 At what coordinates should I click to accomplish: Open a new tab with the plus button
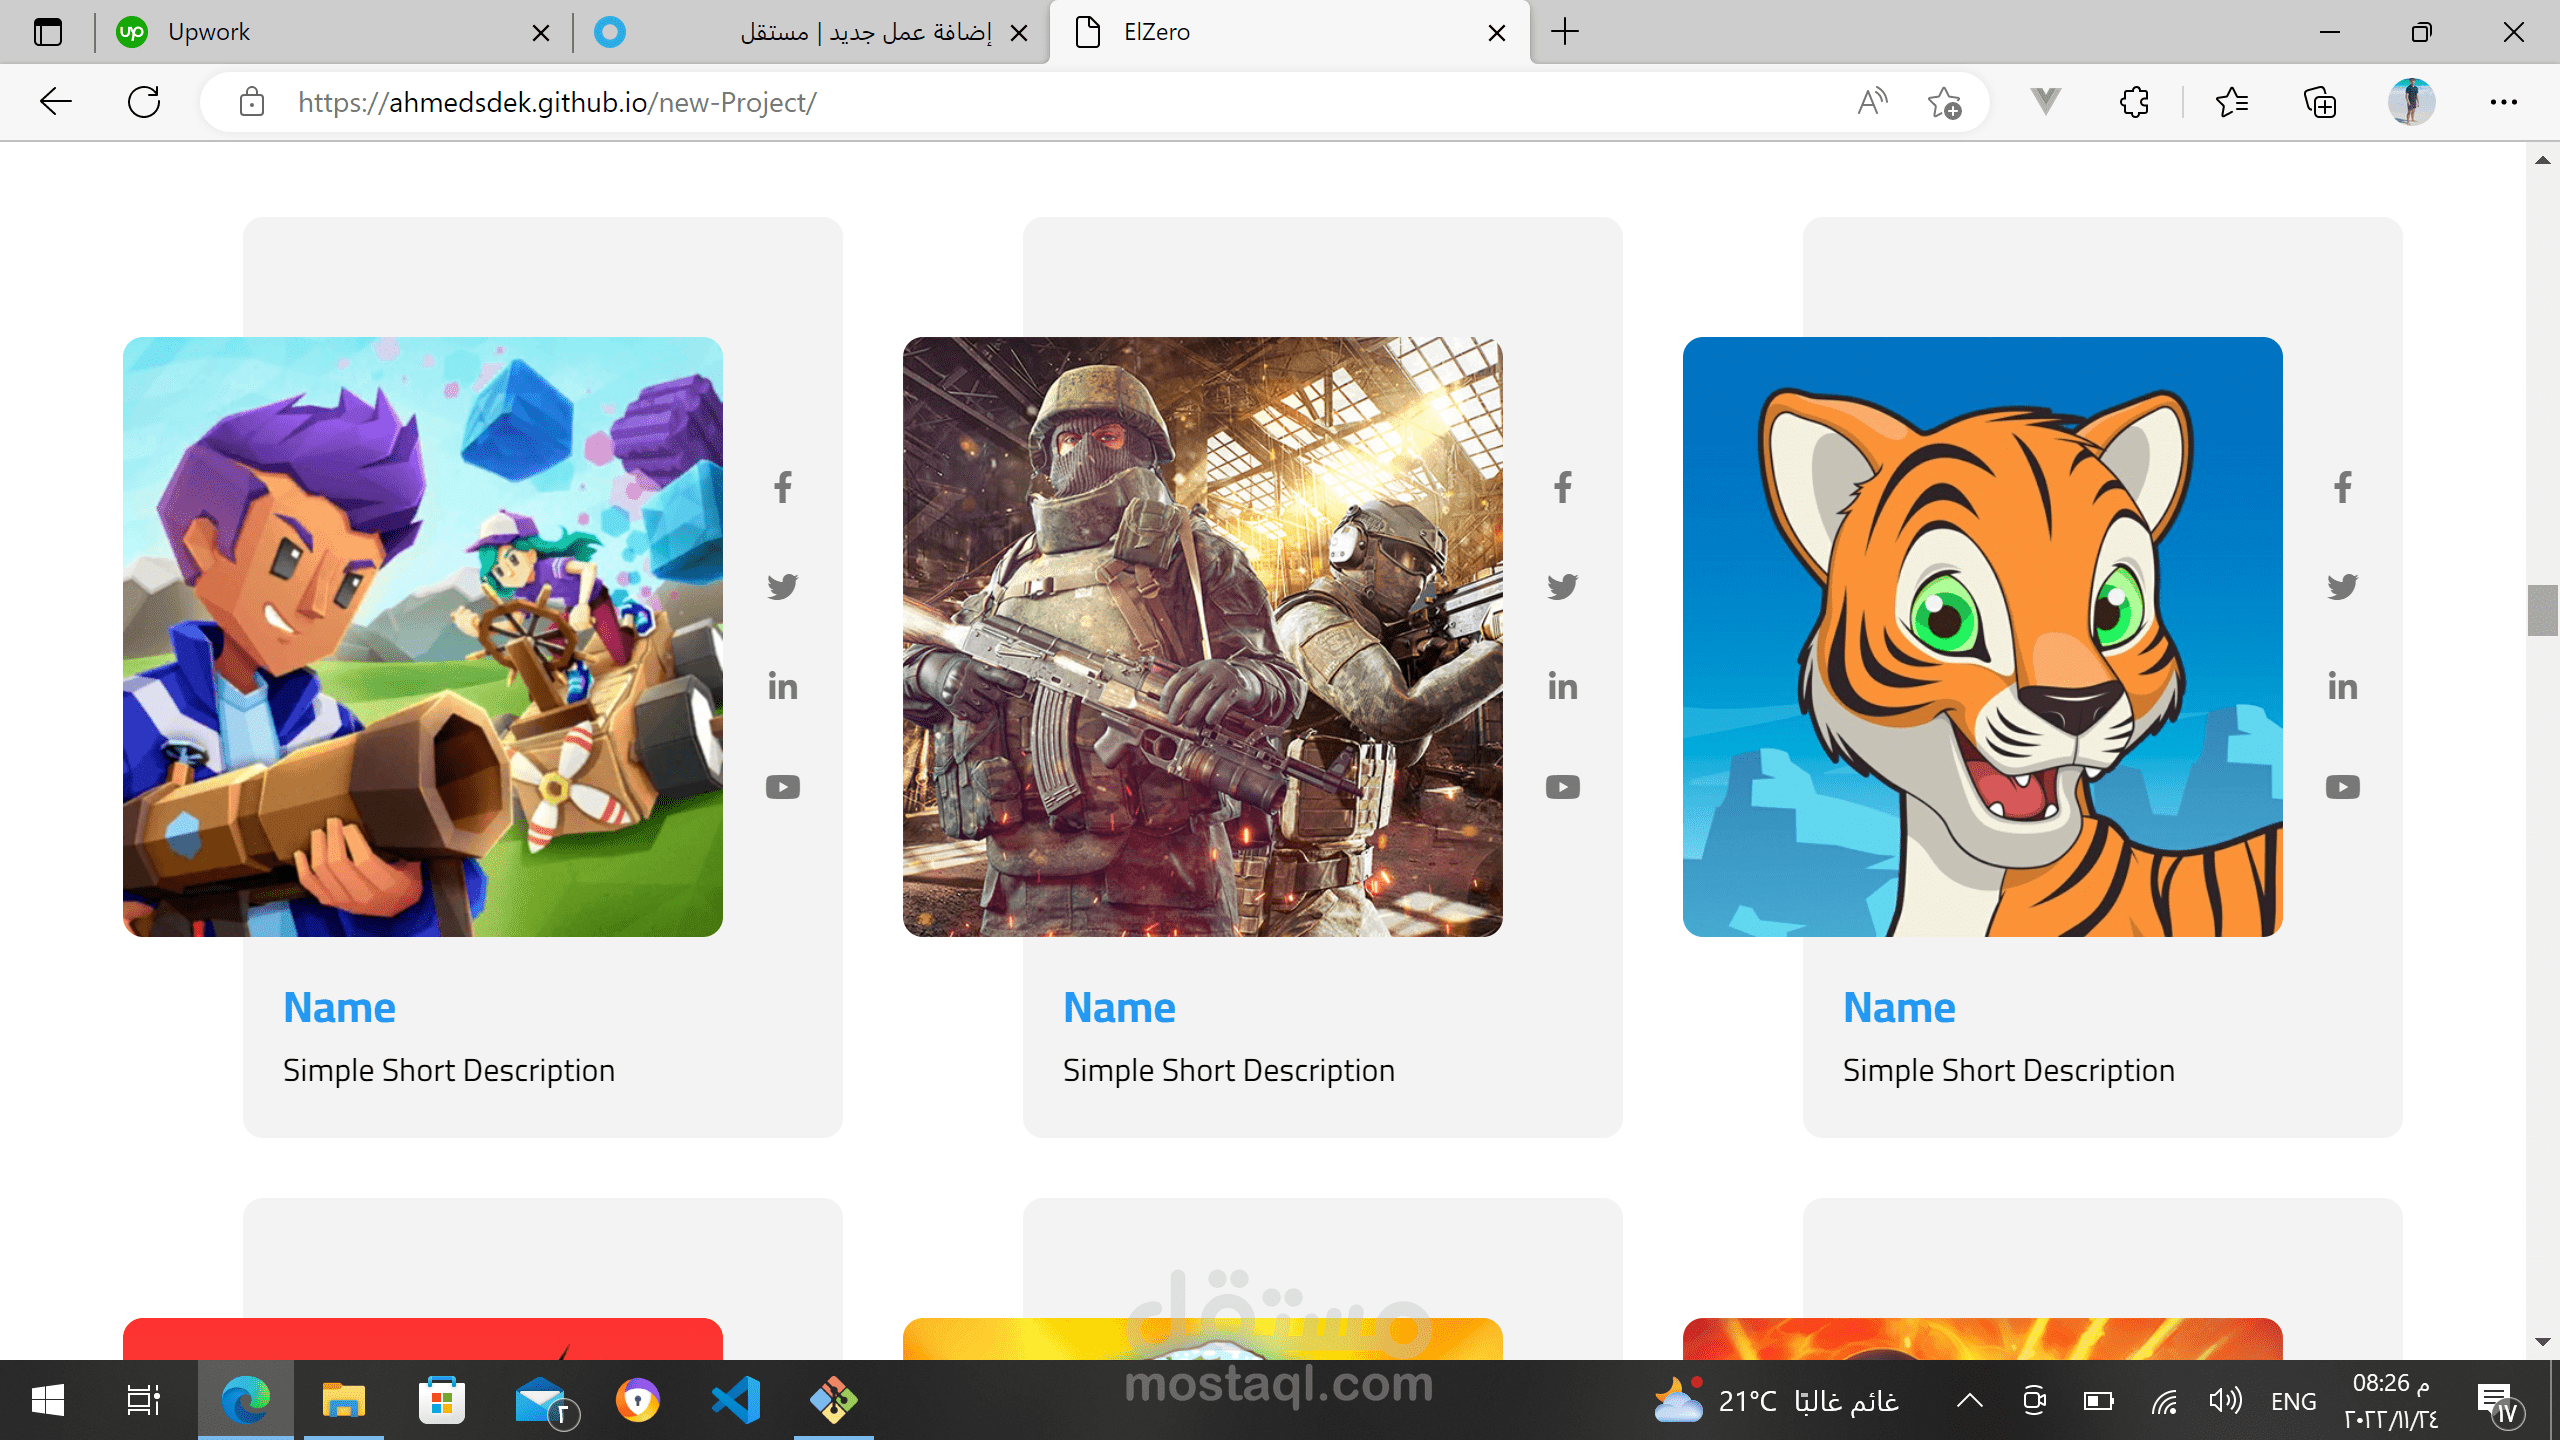pyautogui.click(x=1565, y=32)
